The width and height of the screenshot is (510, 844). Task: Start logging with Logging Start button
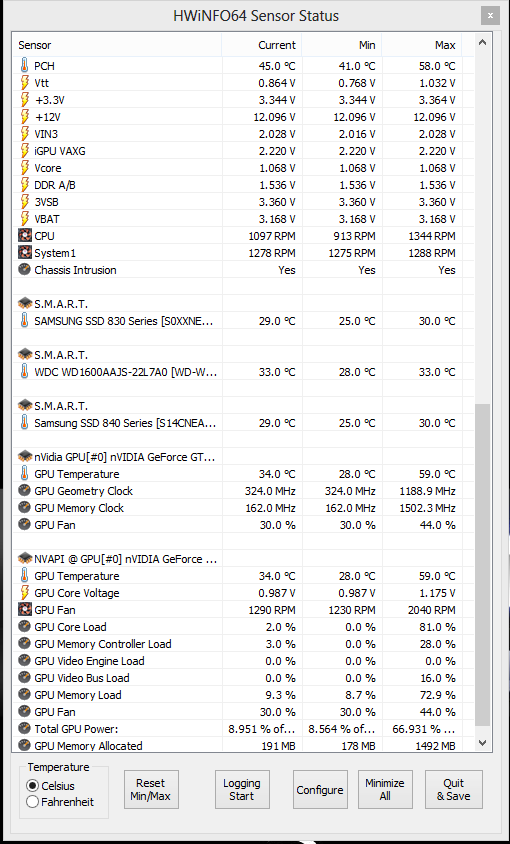(242, 790)
